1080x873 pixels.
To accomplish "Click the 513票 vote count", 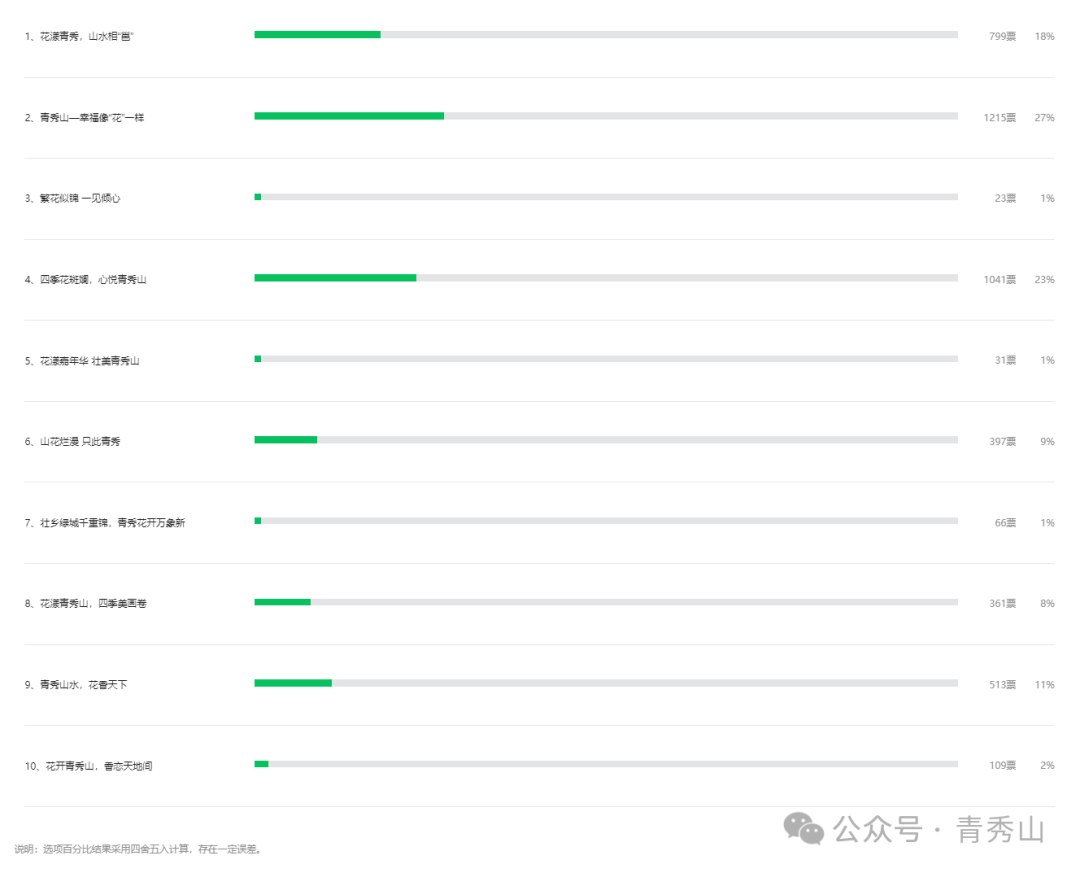I will click(x=1002, y=685).
